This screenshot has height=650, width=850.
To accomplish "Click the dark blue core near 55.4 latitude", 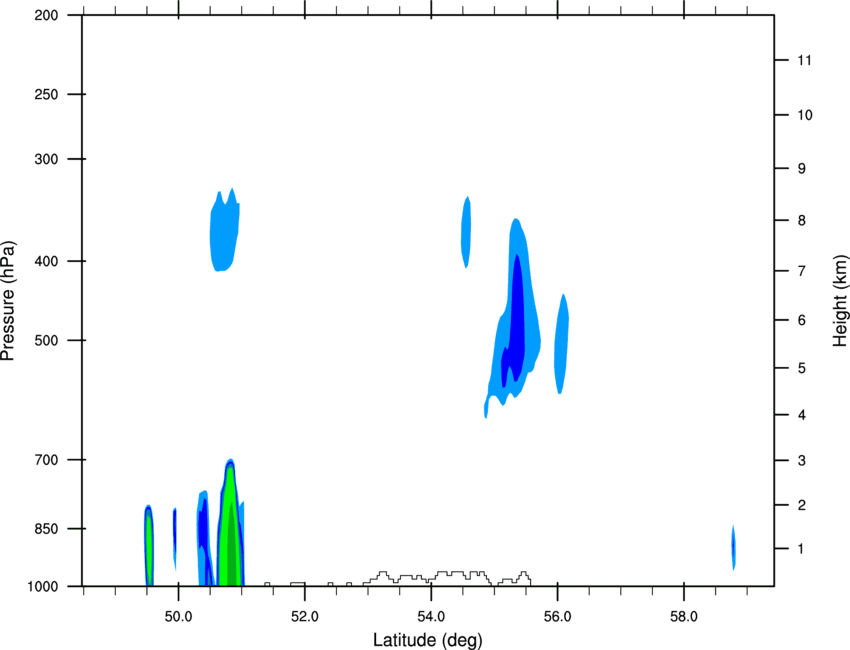I will 516,320.
